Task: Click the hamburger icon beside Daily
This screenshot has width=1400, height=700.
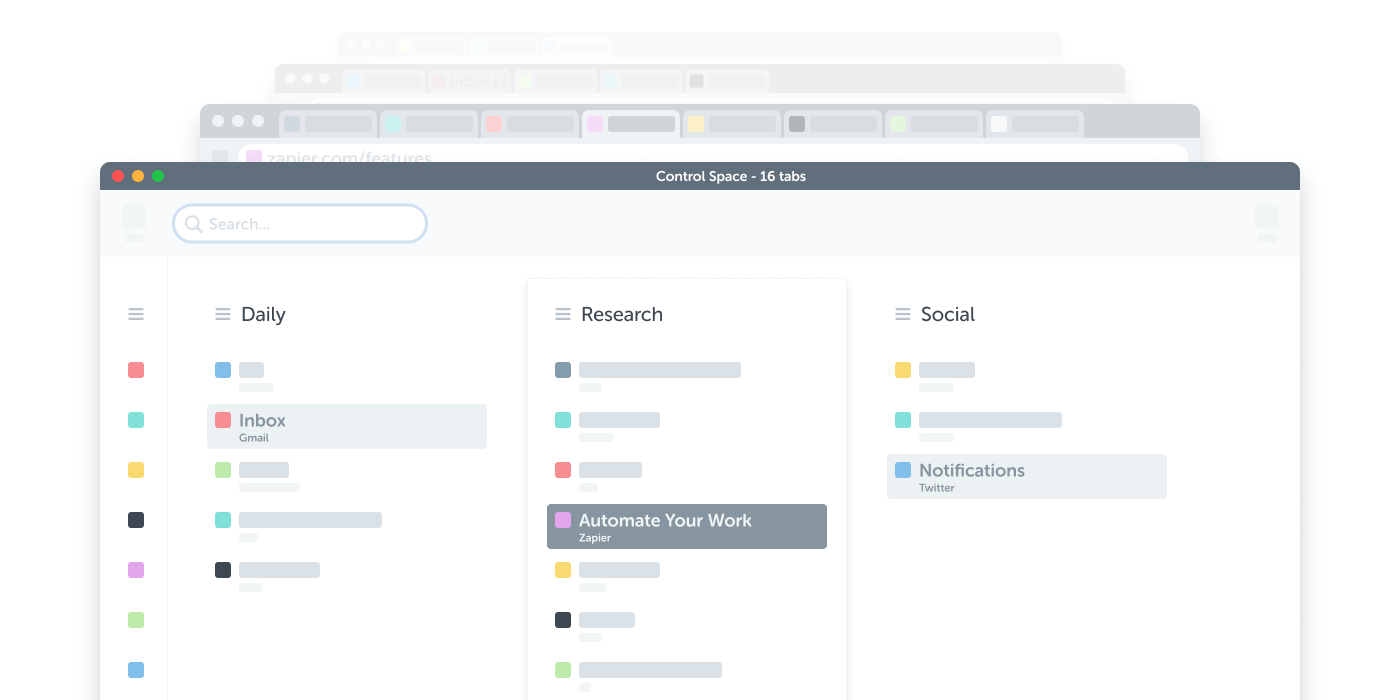Action: click(x=223, y=314)
